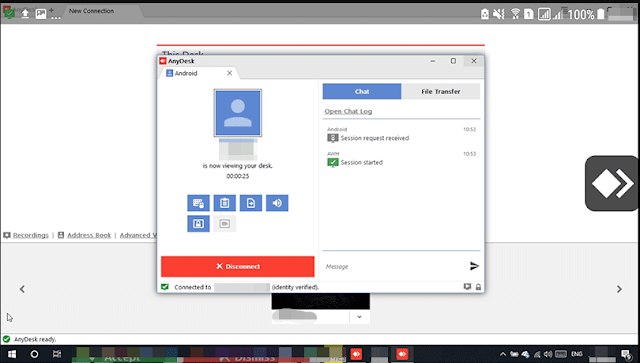640x363 pixels.
Task: Toggle lock desk permission icon
Action: pos(198,224)
